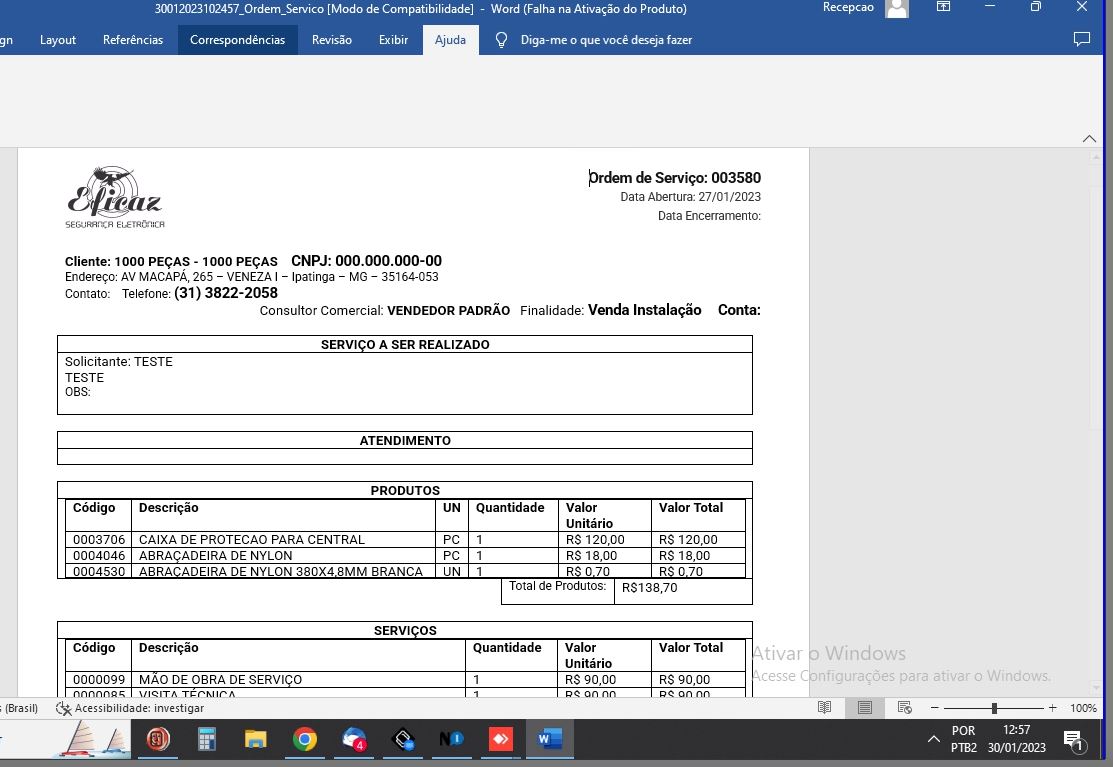This screenshot has height=767, width=1113.
Task: Click the product code 0004046 cell
Action: (x=99, y=556)
